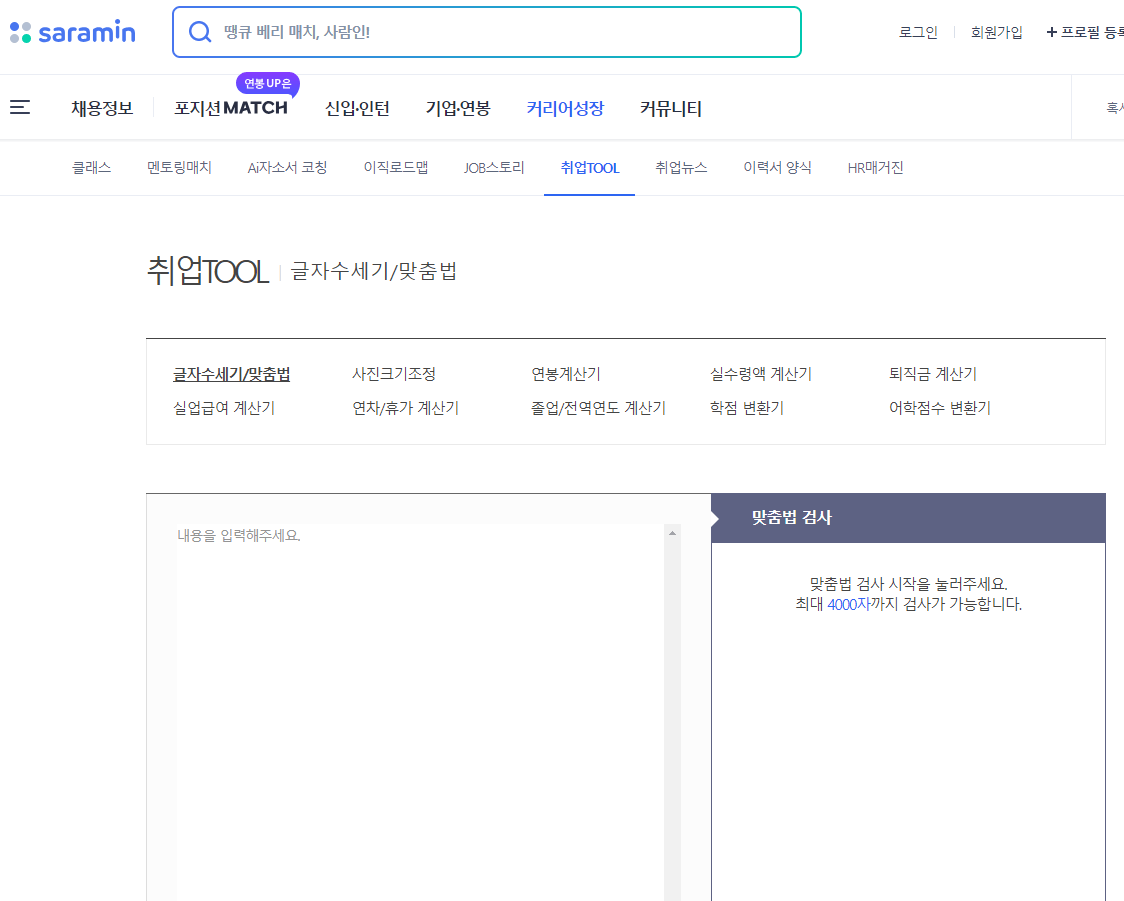
Task: Switch to the 이력서 양식 tab
Action: [777, 168]
